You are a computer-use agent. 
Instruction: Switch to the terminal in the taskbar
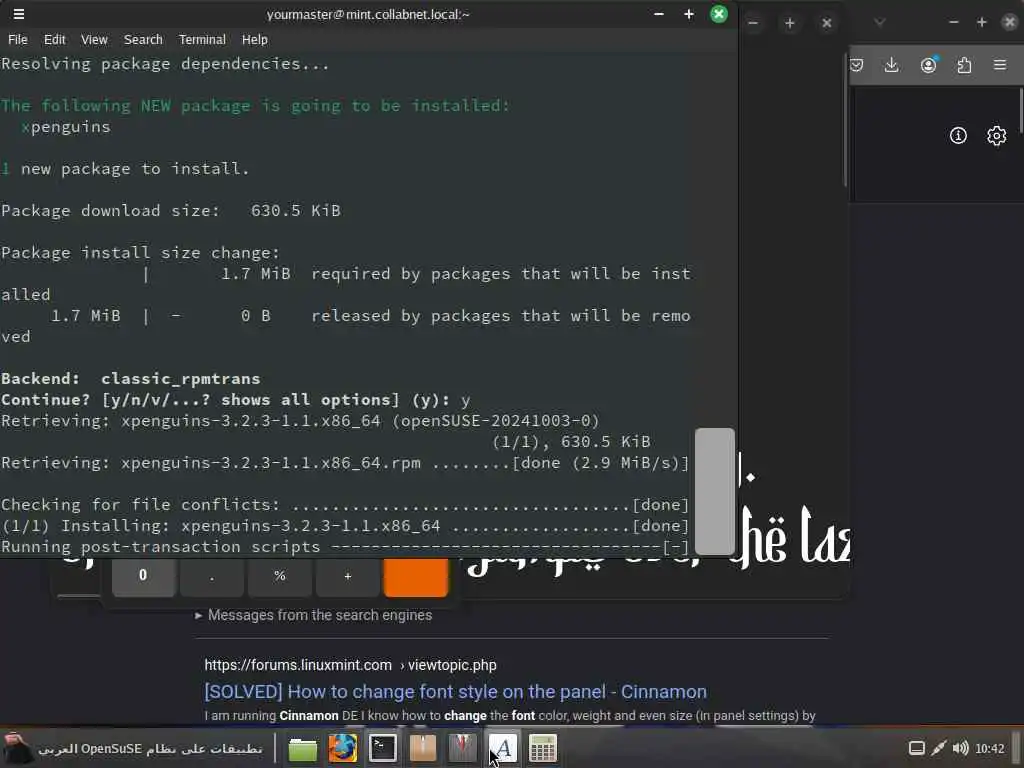(x=383, y=748)
